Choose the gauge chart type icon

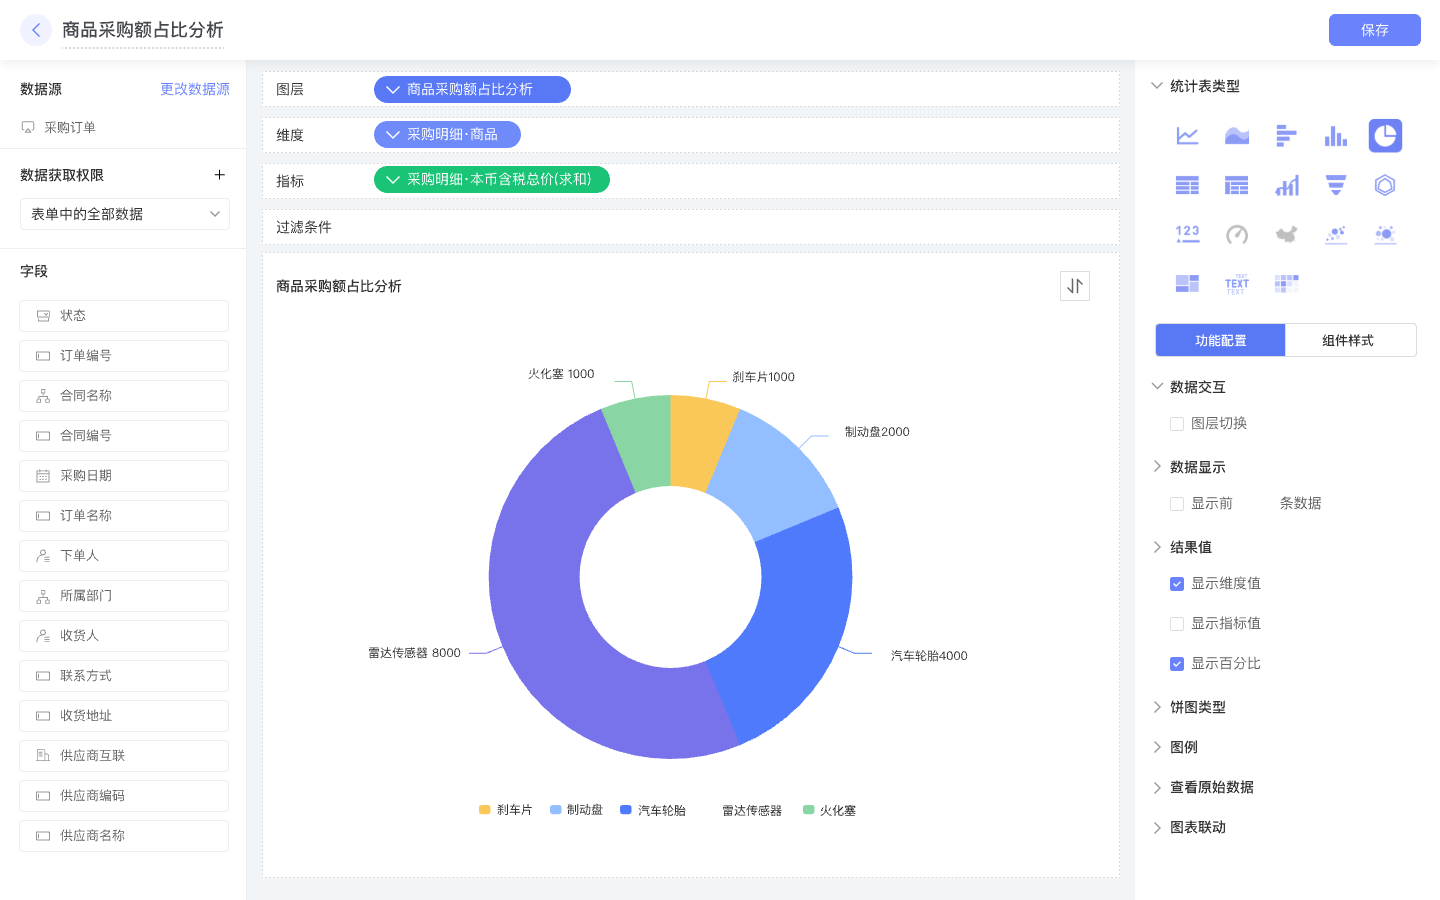(x=1236, y=234)
